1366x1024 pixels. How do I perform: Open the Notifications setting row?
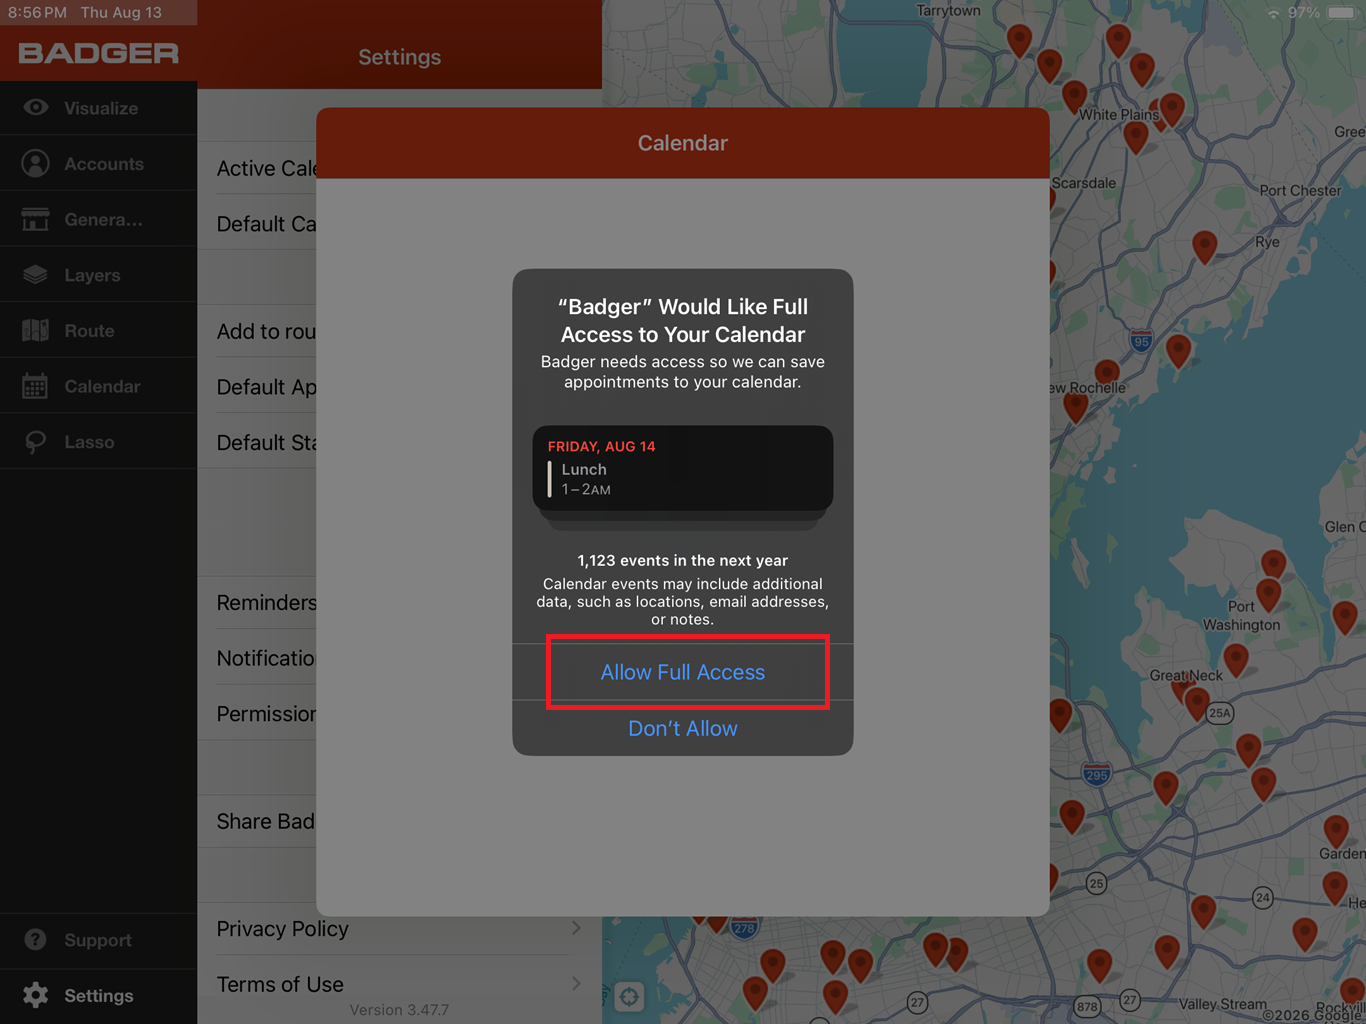(x=257, y=658)
